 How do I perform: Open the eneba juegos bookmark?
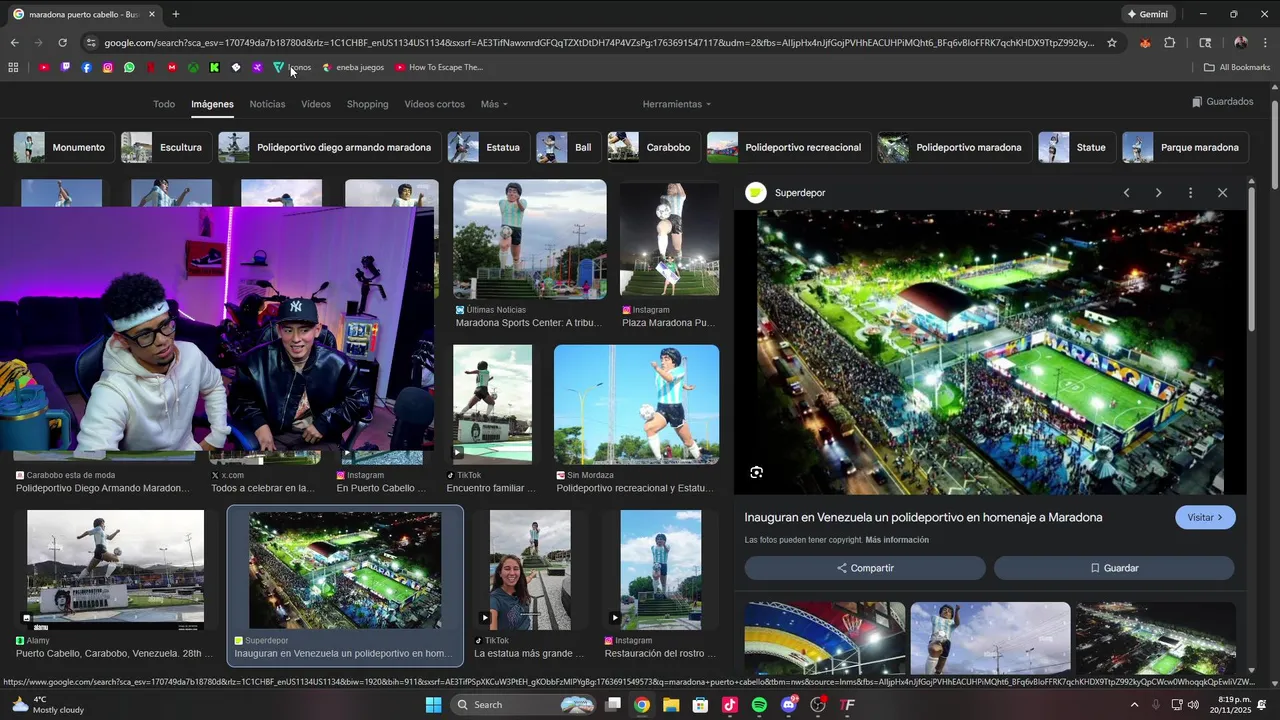pyautogui.click(x=353, y=67)
